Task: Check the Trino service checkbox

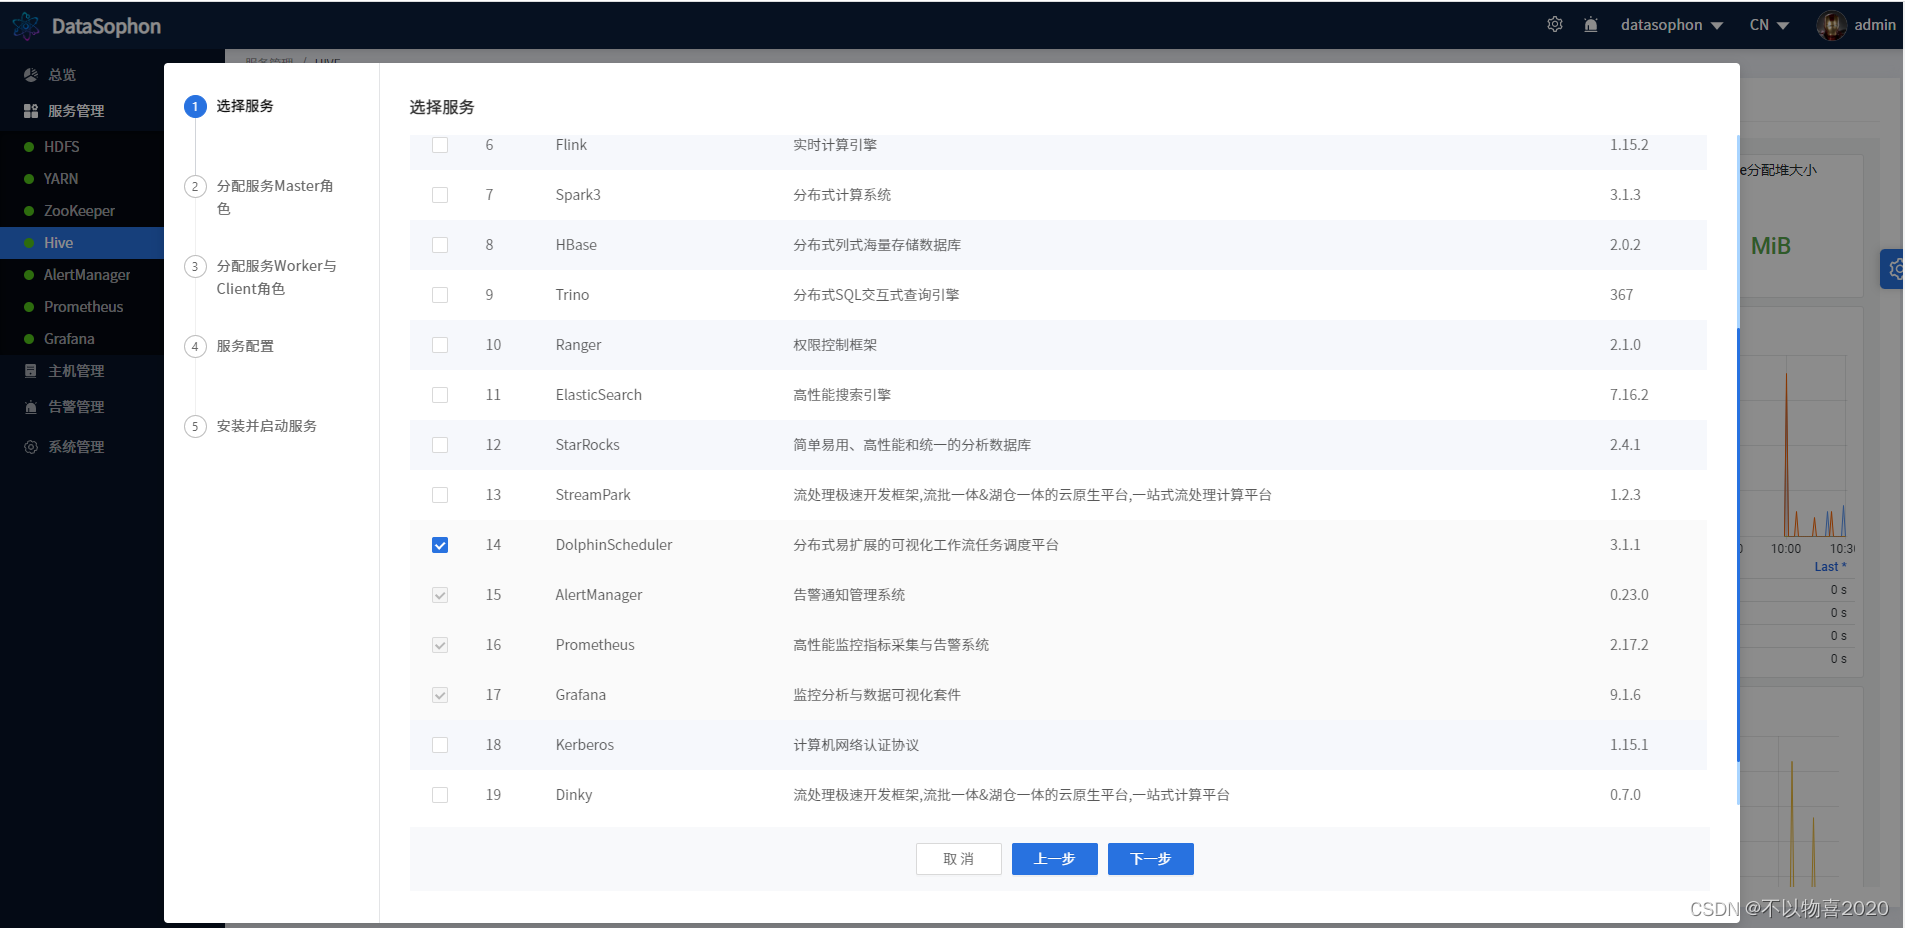Action: point(440,295)
